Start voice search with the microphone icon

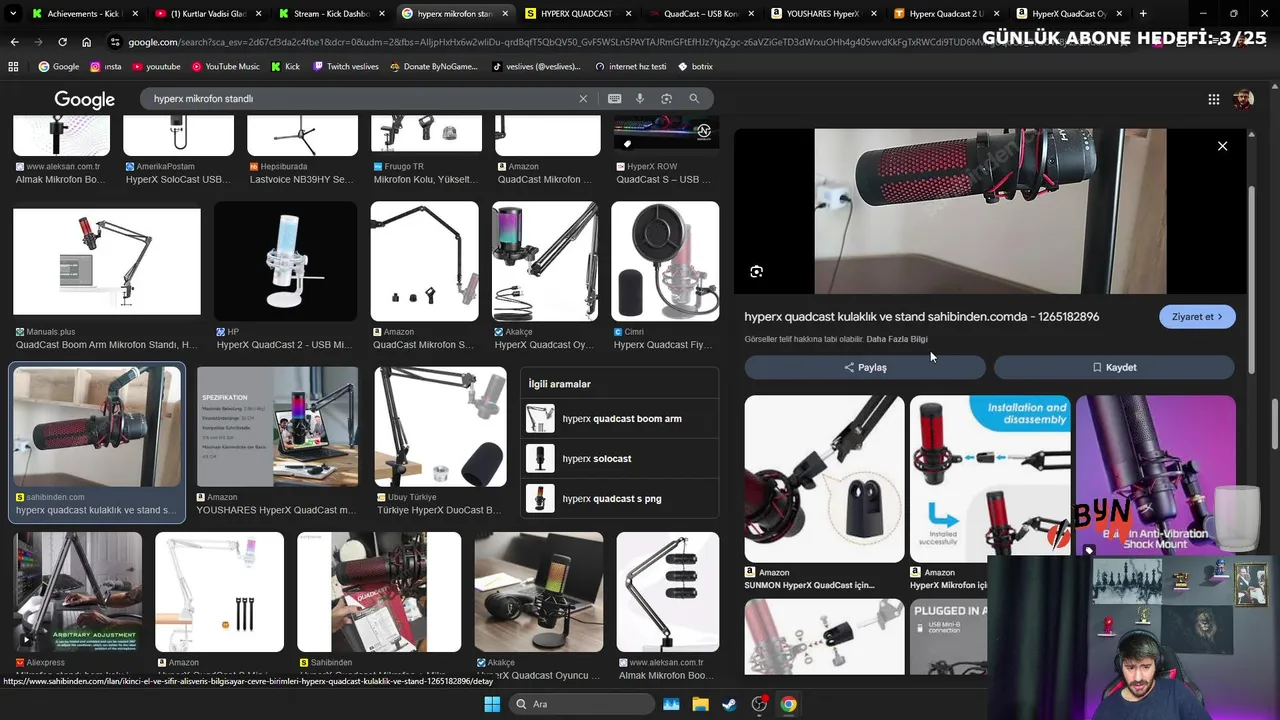point(640,99)
